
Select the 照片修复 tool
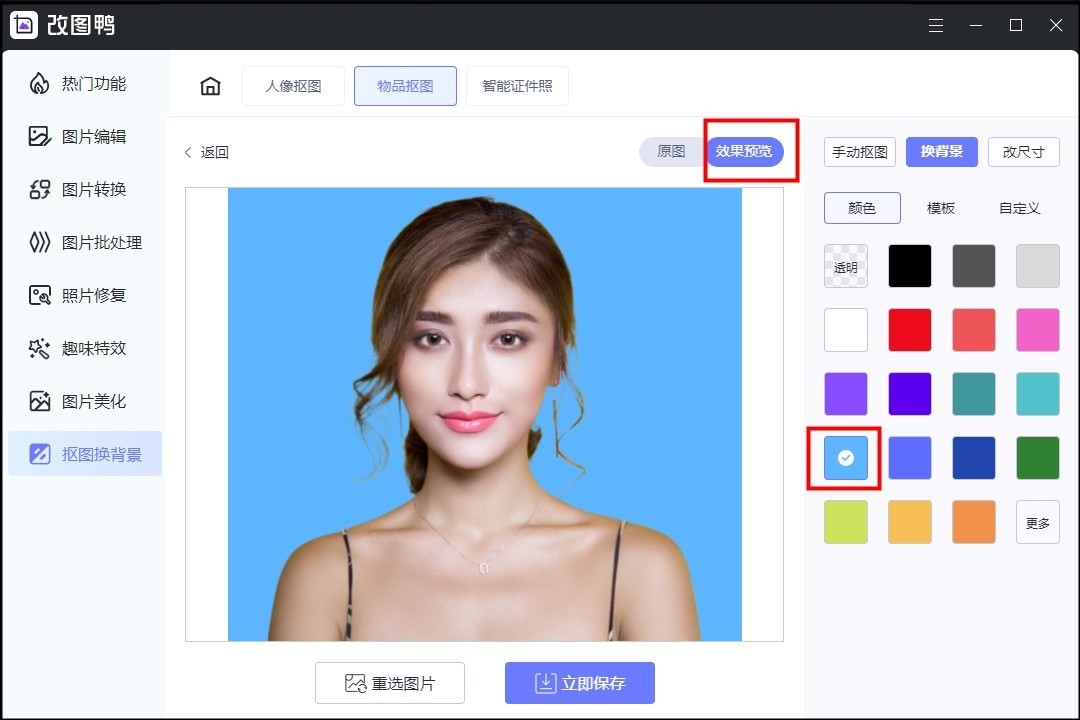[85, 294]
